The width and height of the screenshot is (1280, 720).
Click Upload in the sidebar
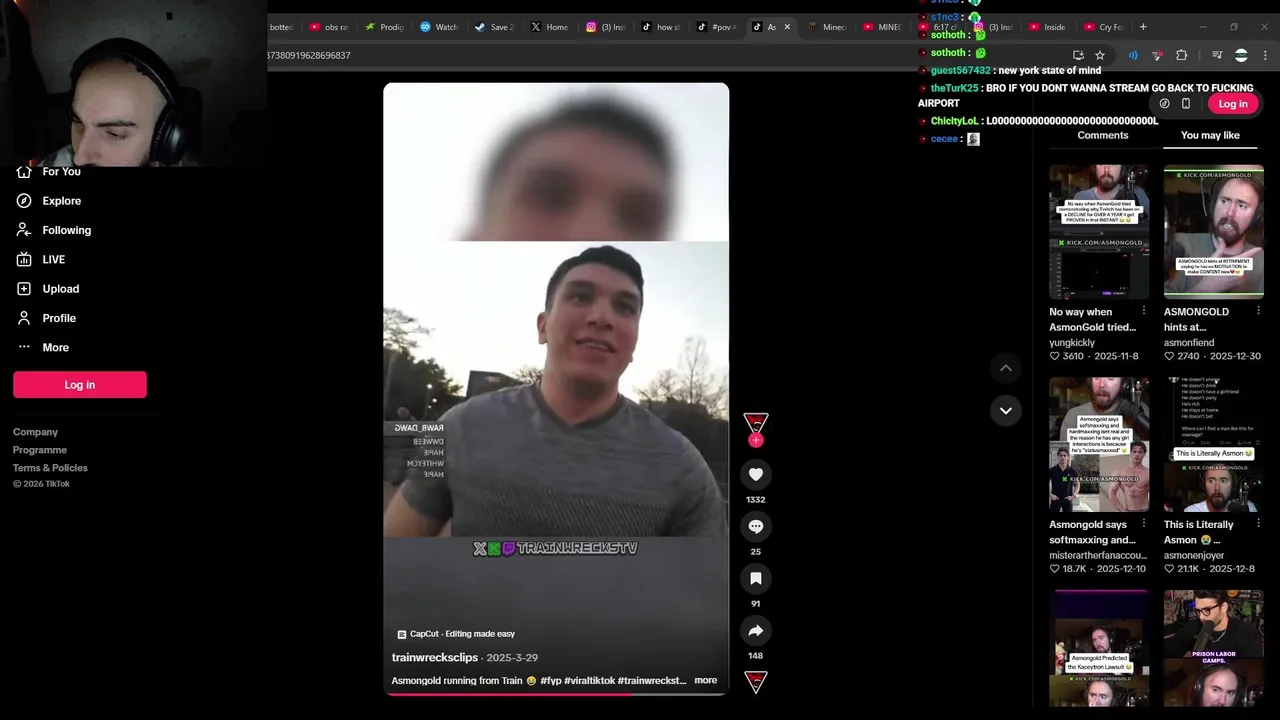click(61, 289)
